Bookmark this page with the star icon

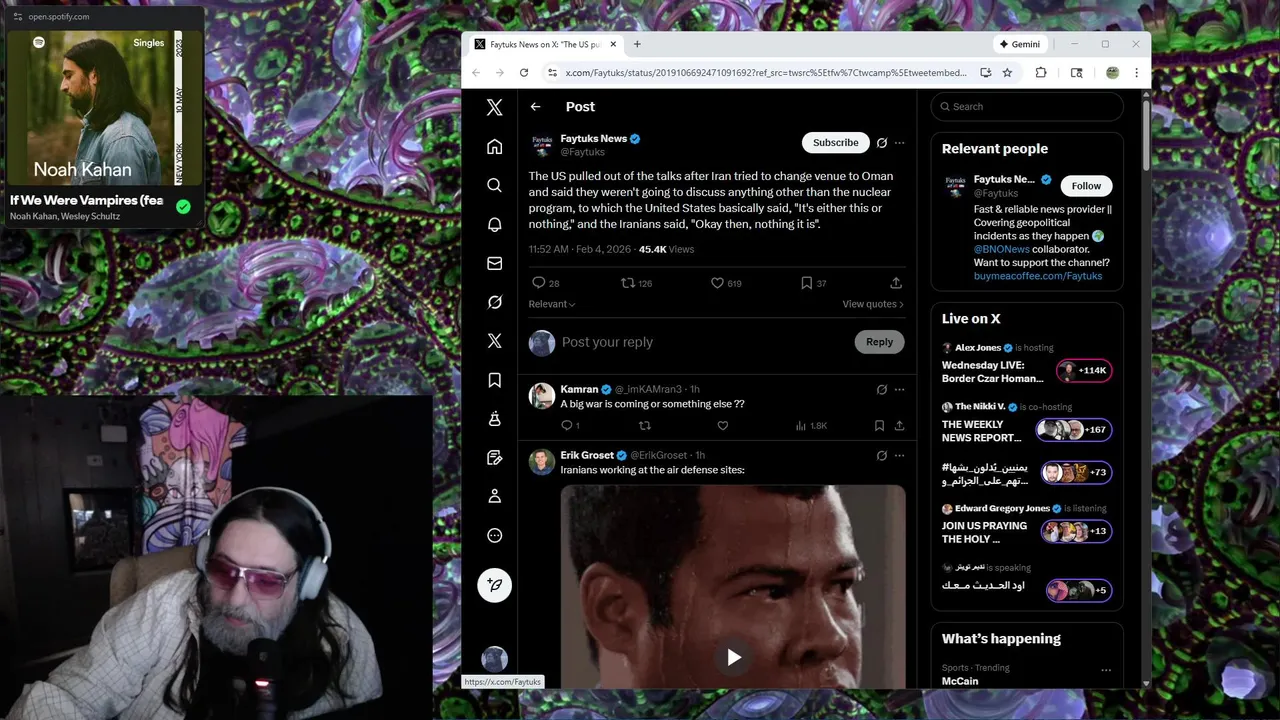[1007, 72]
